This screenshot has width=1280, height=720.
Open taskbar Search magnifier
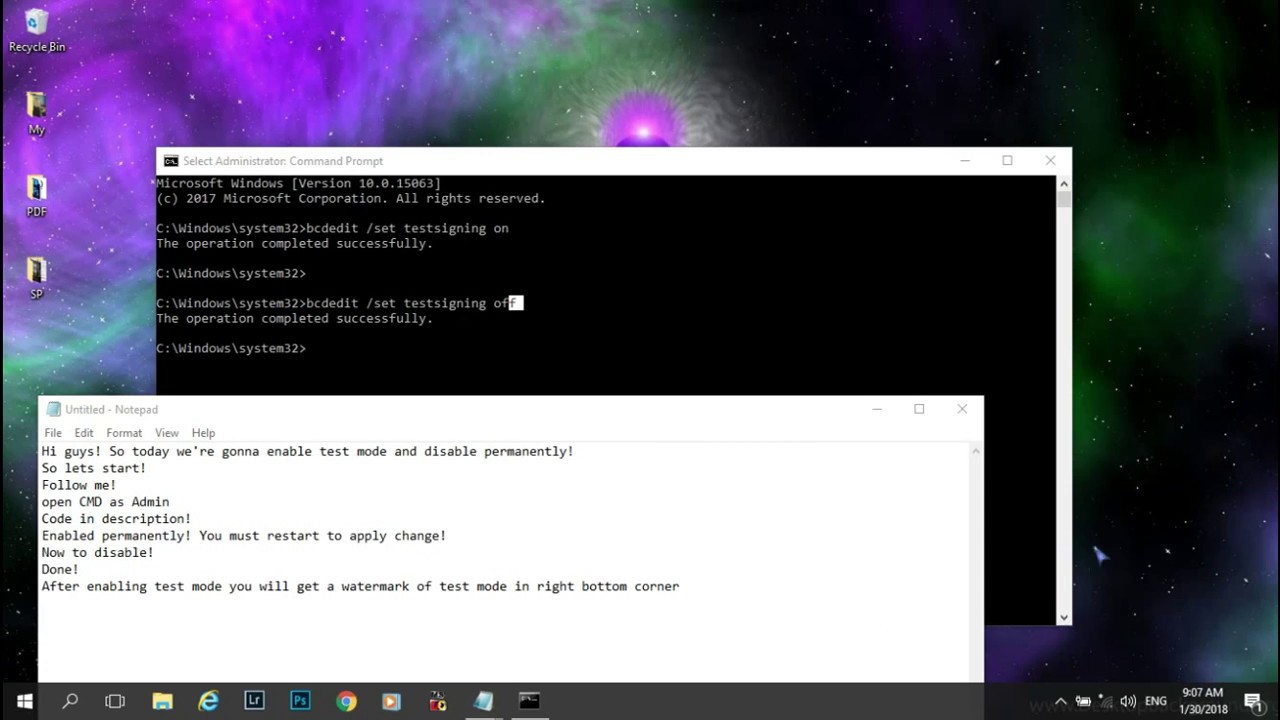(x=70, y=701)
